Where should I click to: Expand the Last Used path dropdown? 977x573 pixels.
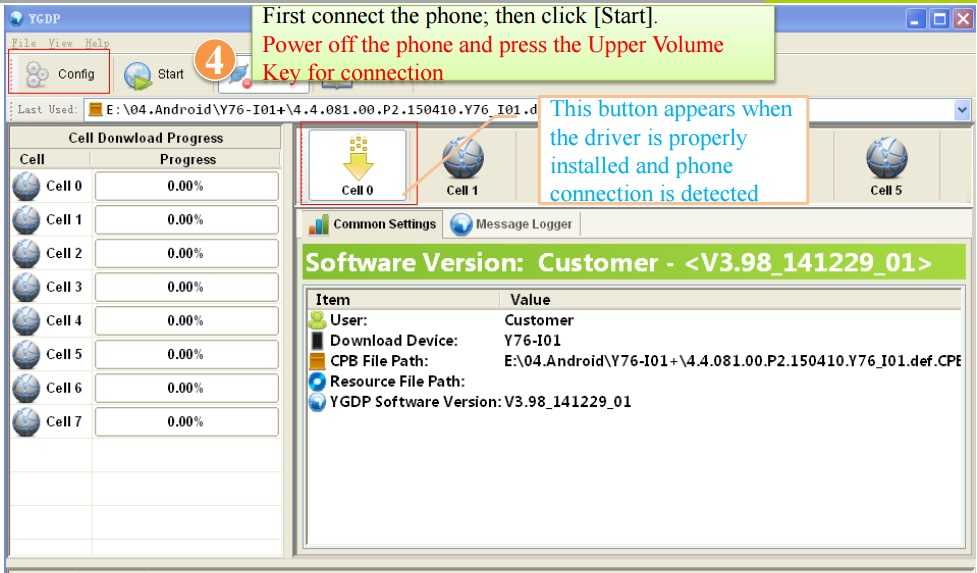[962, 110]
